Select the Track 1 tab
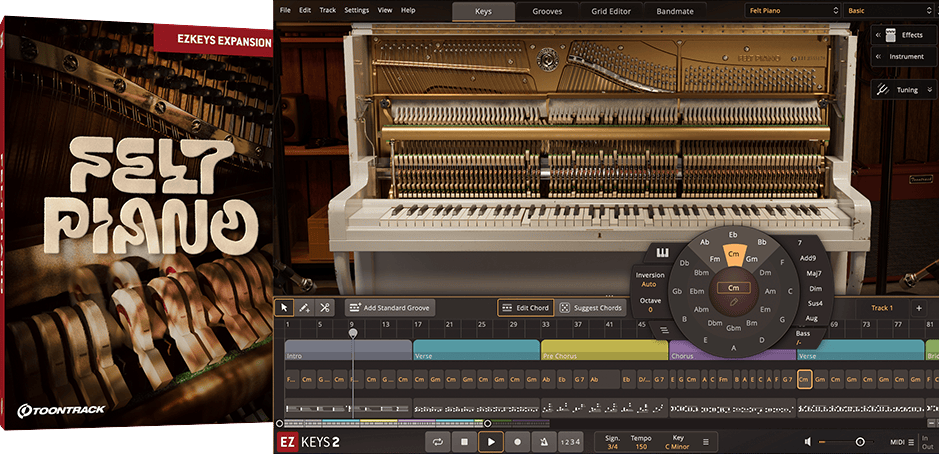This screenshot has width=939, height=454. [x=882, y=308]
